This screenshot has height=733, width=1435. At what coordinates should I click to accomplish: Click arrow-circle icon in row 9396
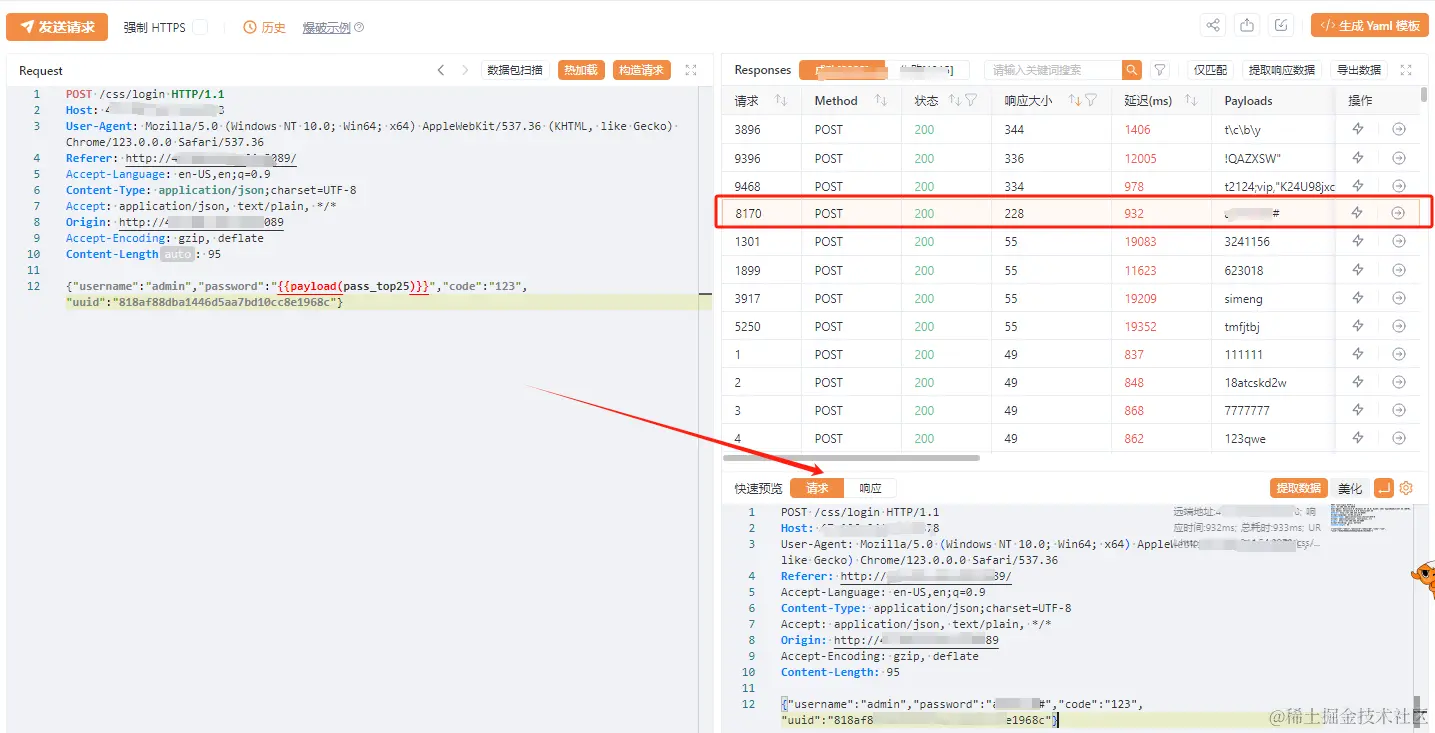click(x=1399, y=158)
